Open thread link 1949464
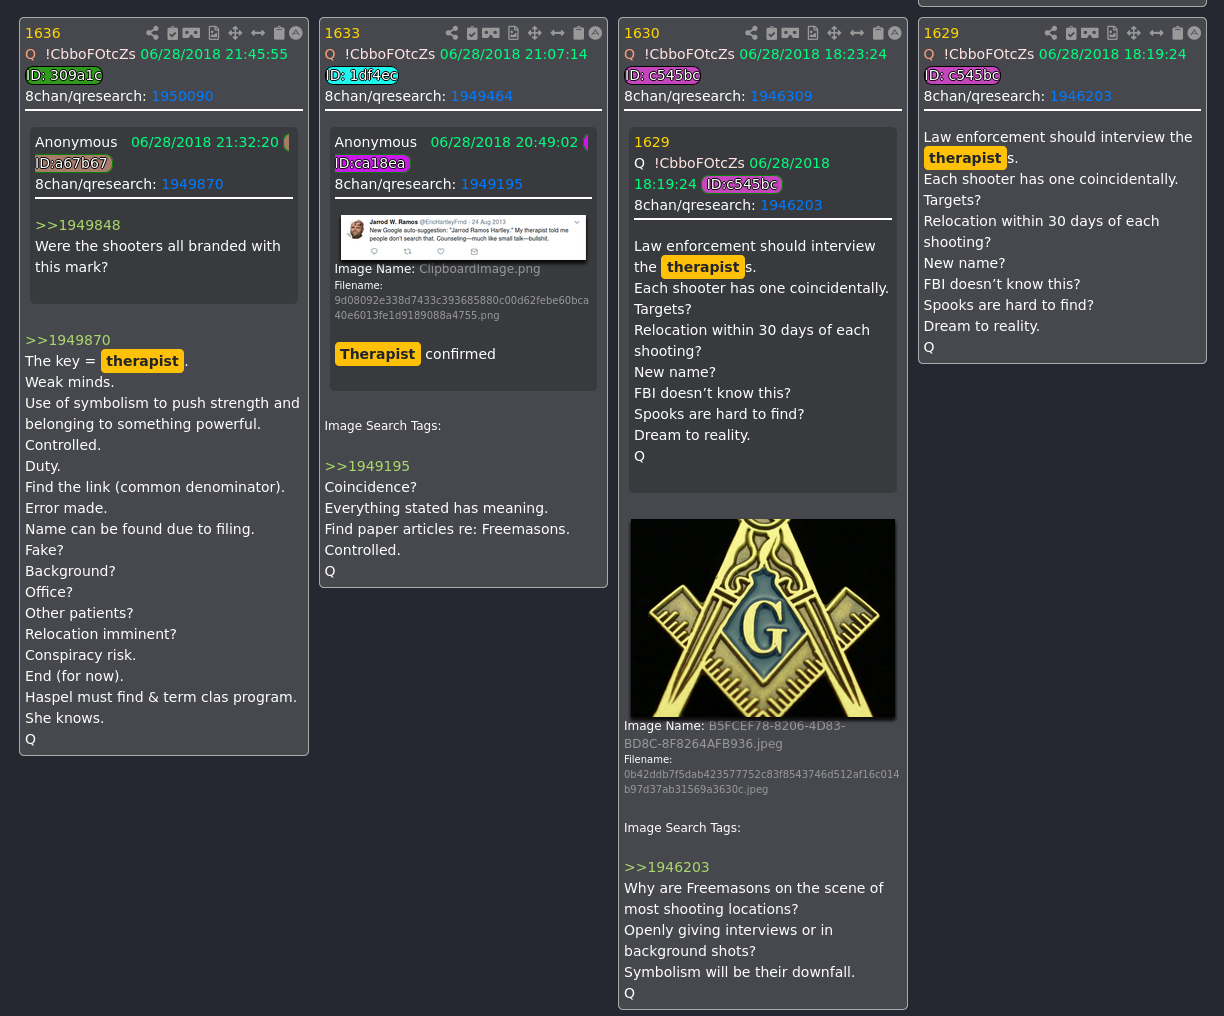The width and height of the screenshot is (1224, 1016). [482, 96]
